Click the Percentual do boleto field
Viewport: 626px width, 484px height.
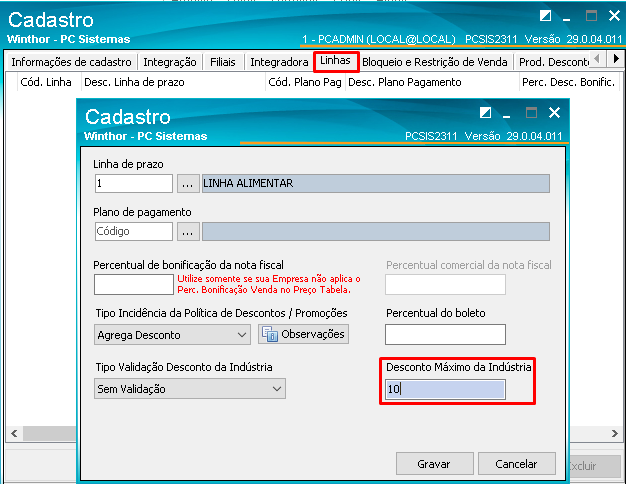point(445,334)
